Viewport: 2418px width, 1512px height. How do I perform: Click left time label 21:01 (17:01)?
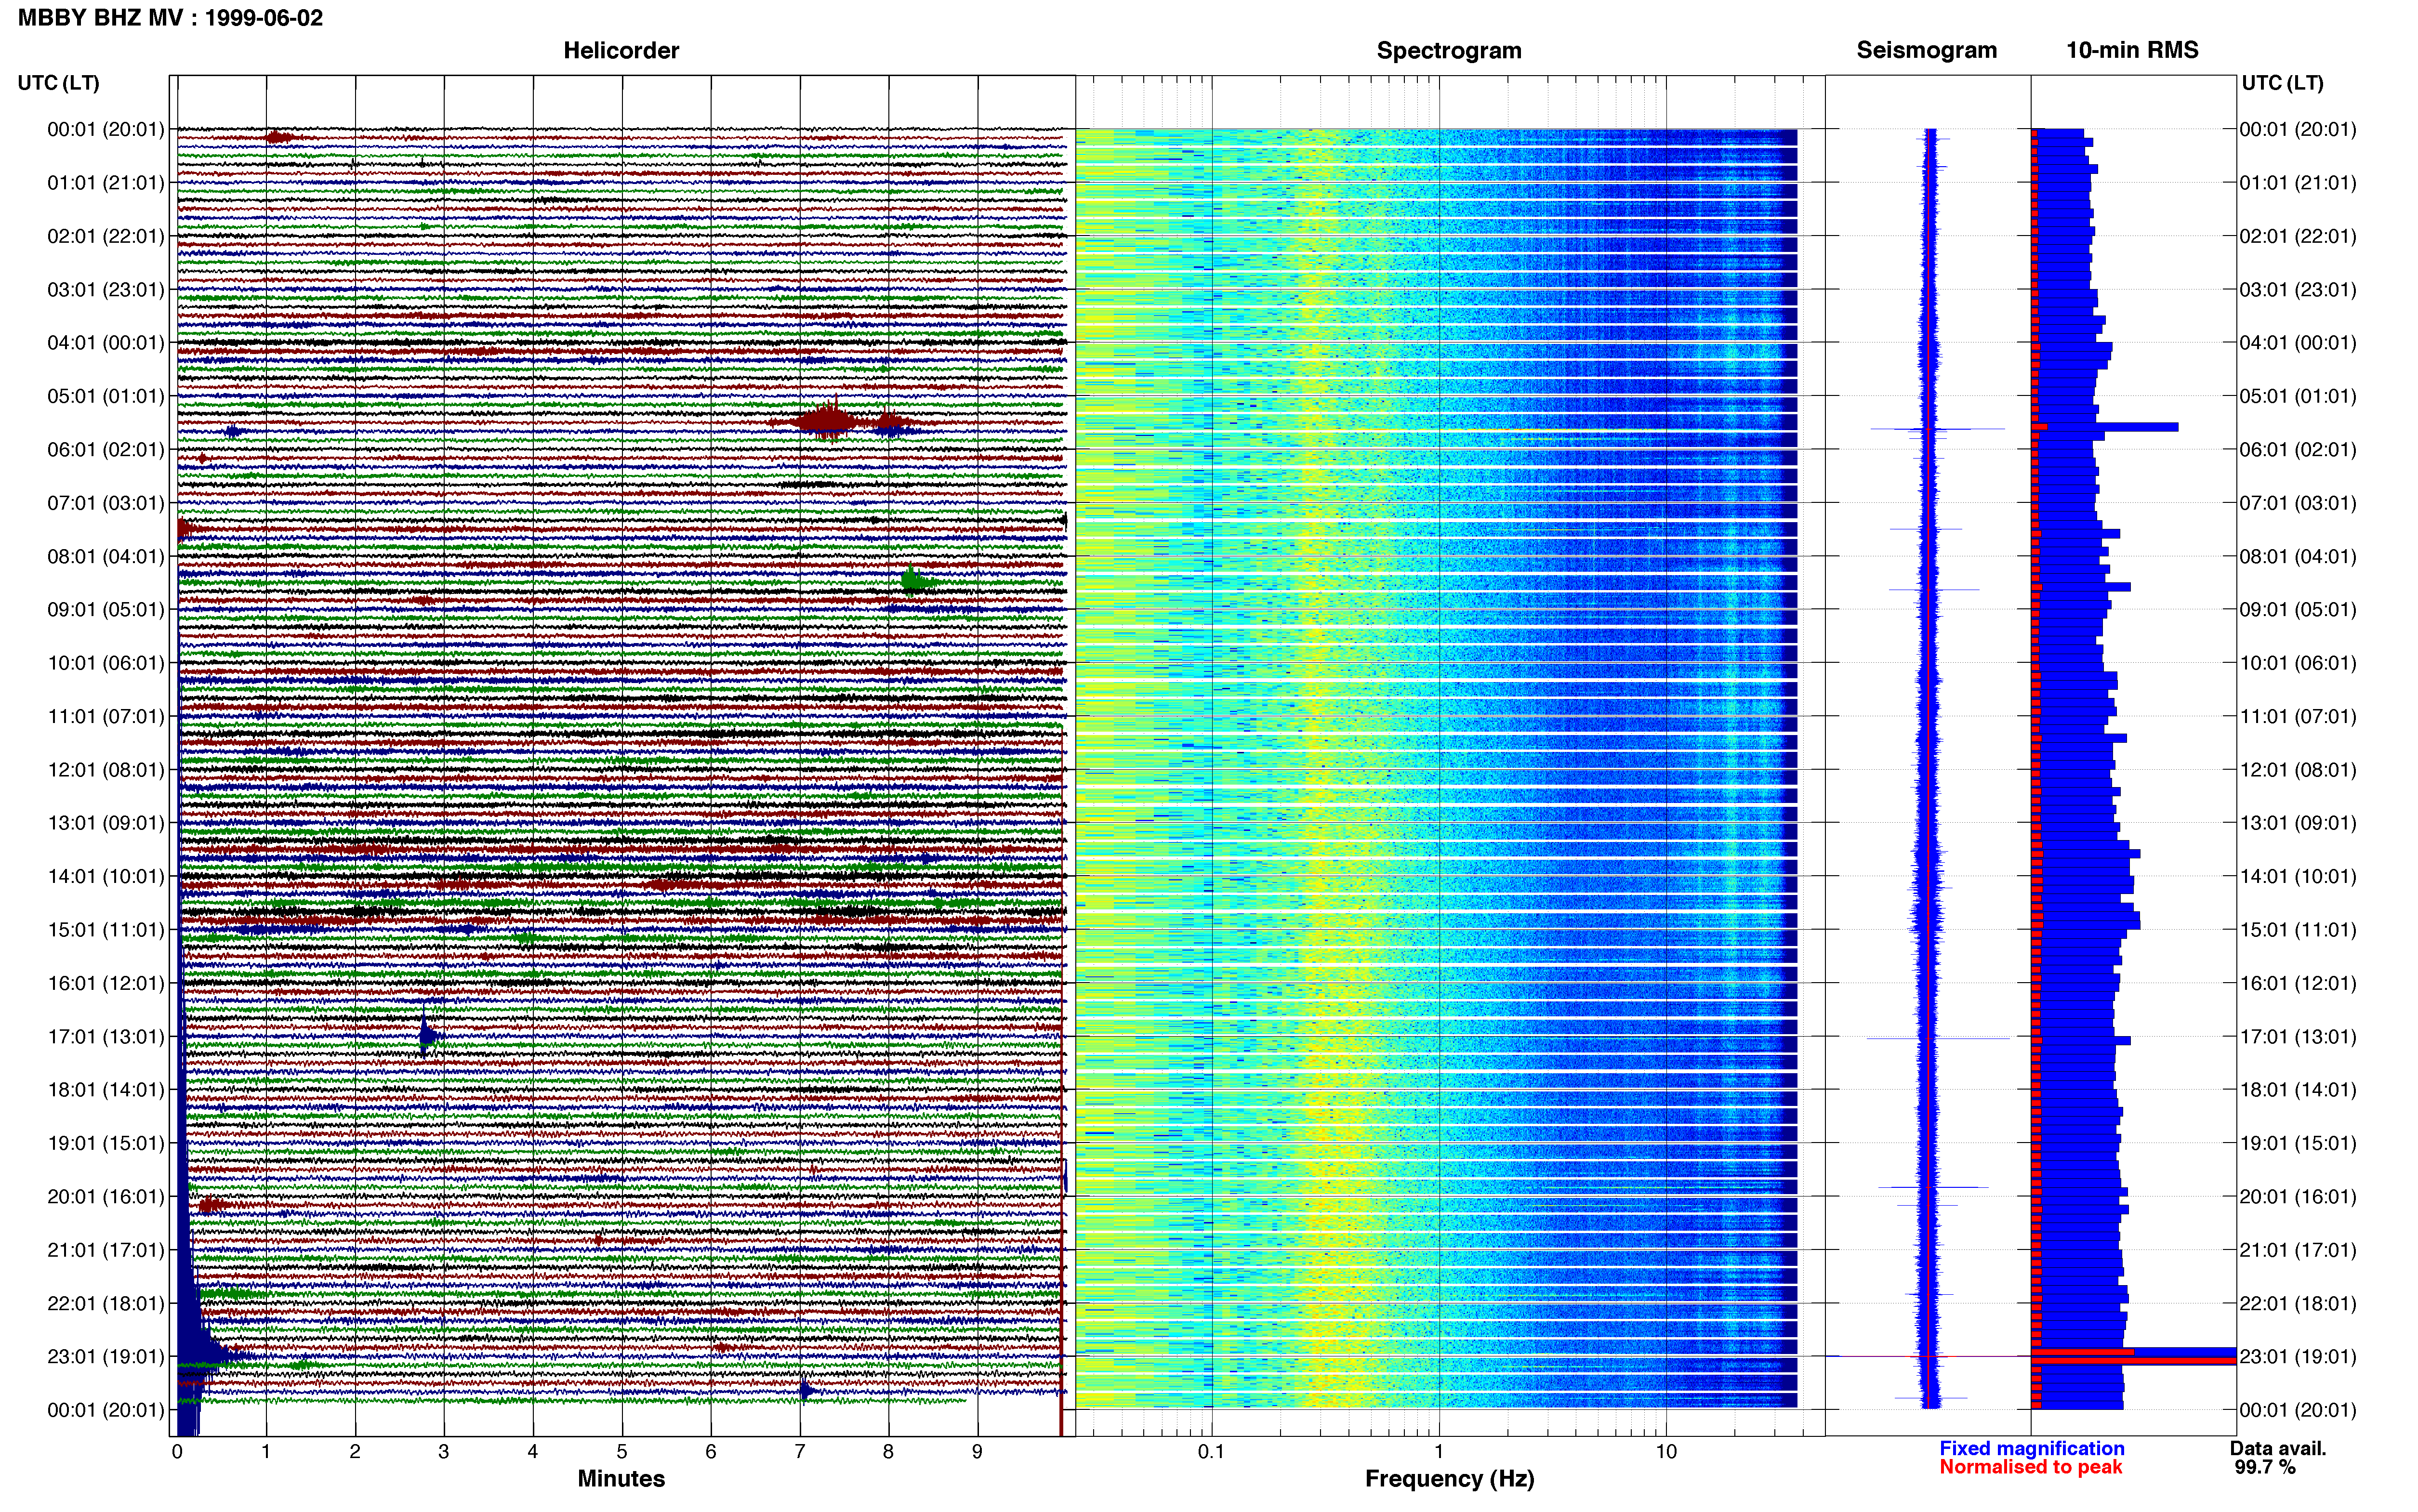pos(106,1250)
